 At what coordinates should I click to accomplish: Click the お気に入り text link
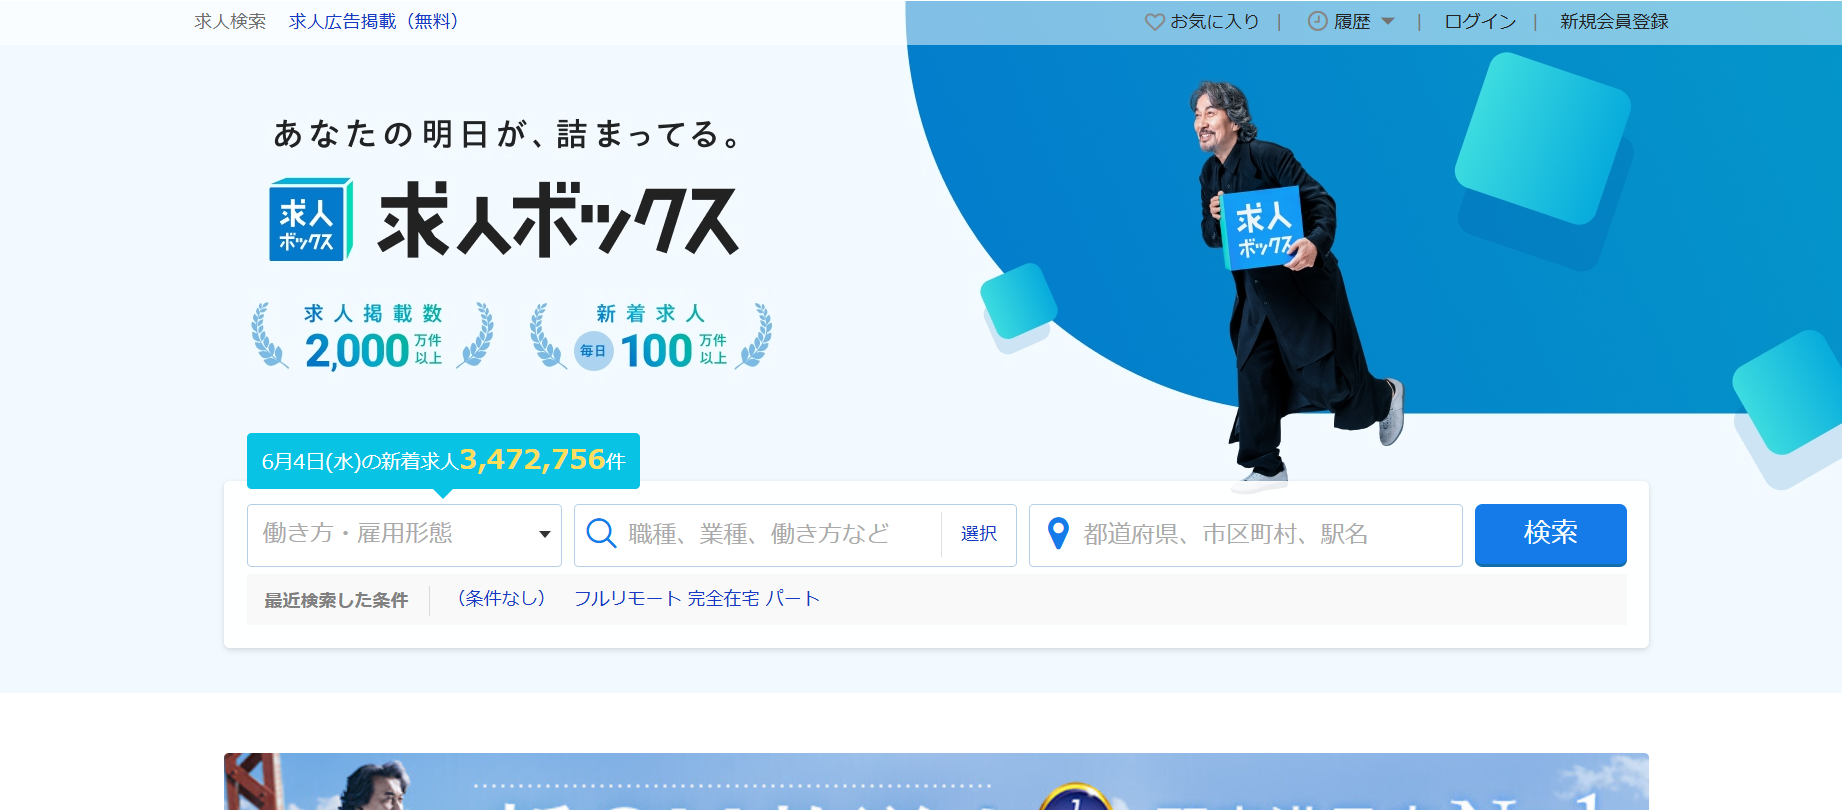(1215, 21)
